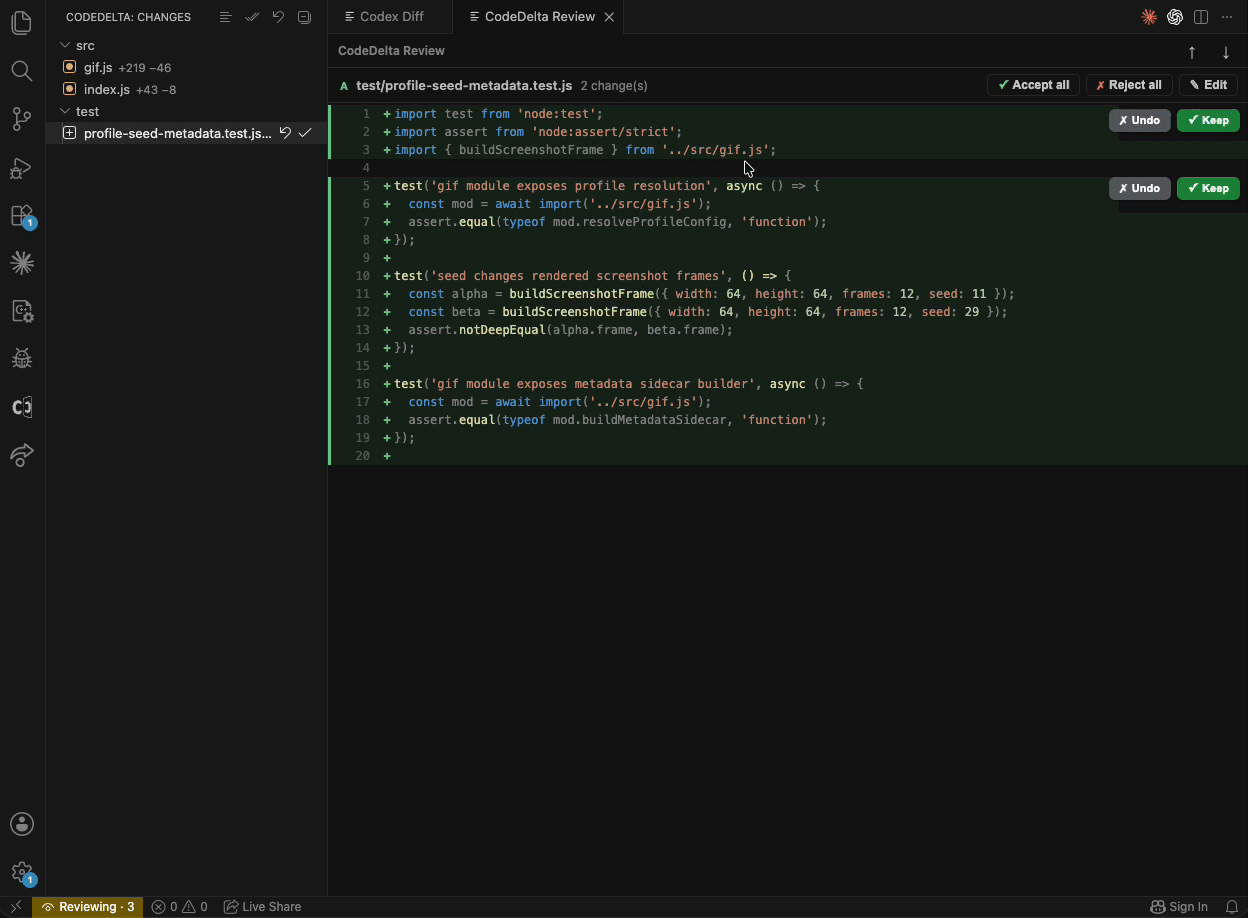Screen dimensions: 1248x918
Task: Go to next change with down arrow
Action: point(1226,52)
